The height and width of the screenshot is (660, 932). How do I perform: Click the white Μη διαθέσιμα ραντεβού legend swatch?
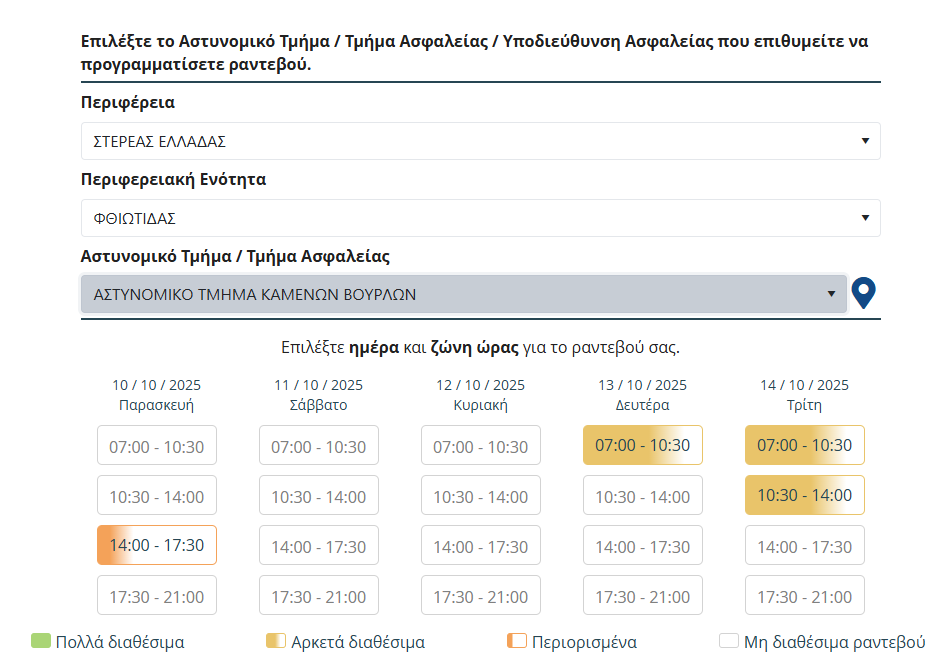728,641
